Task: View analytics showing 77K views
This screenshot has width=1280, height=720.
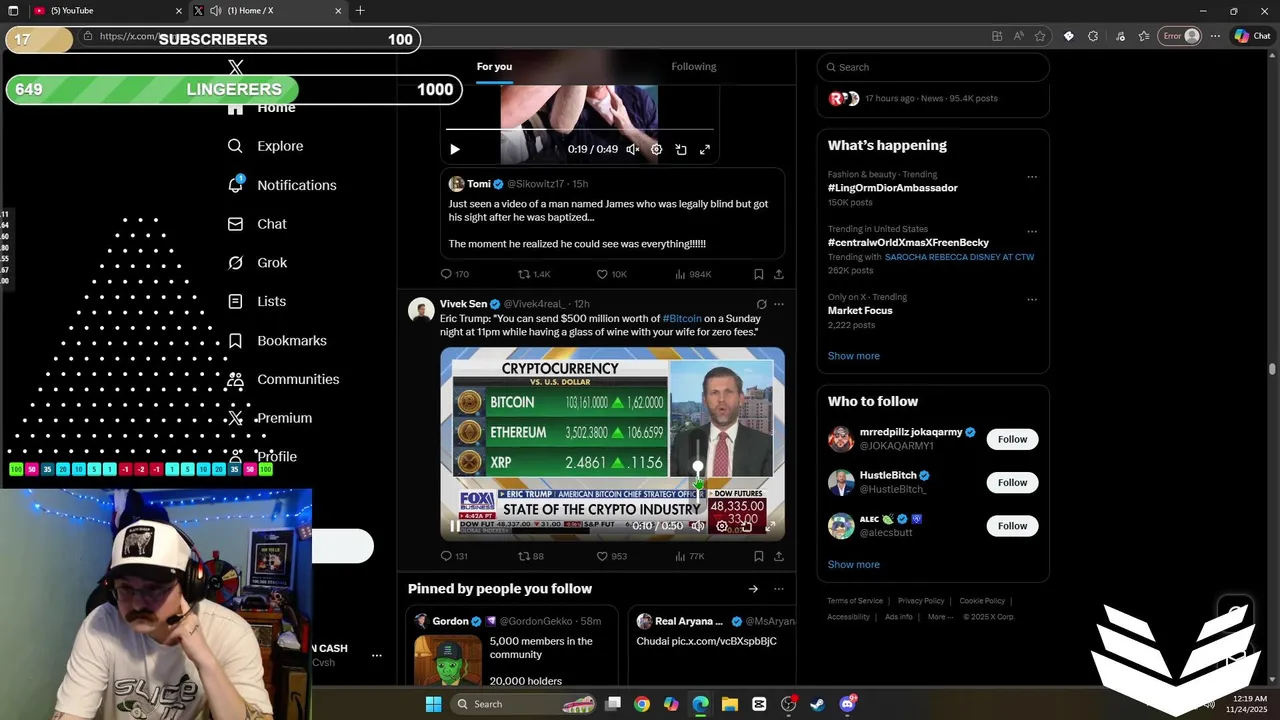Action: click(x=690, y=556)
